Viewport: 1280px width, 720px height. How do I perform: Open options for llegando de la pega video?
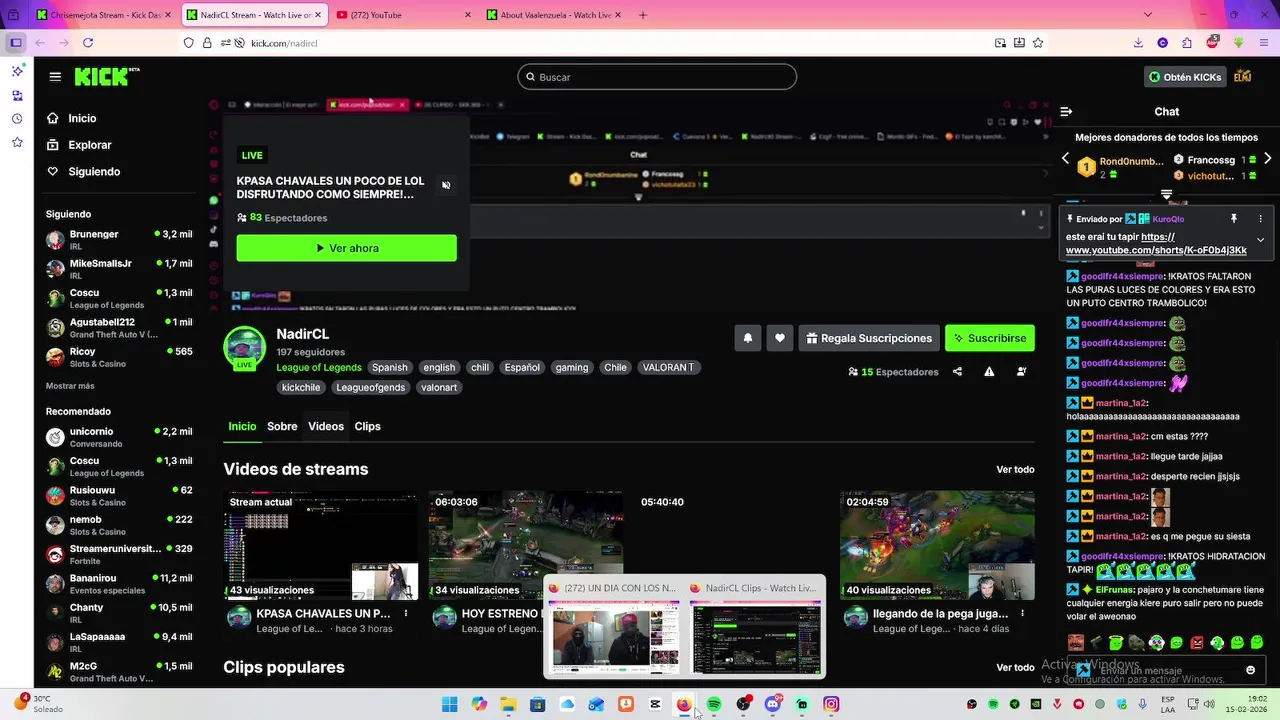[1022, 613]
